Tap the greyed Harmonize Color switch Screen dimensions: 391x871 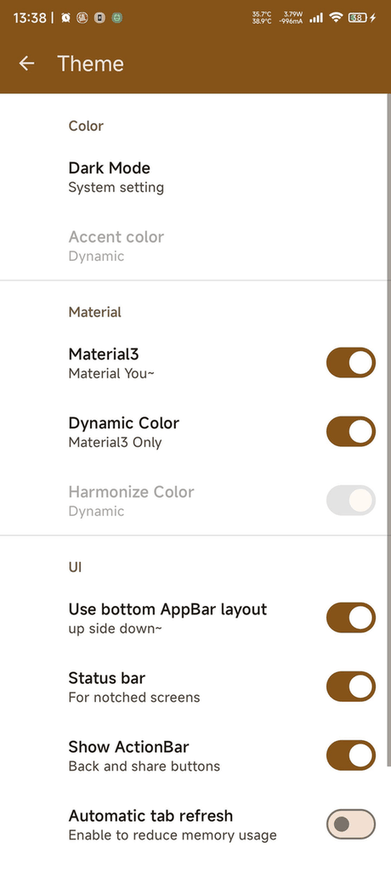pyautogui.click(x=350, y=500)
